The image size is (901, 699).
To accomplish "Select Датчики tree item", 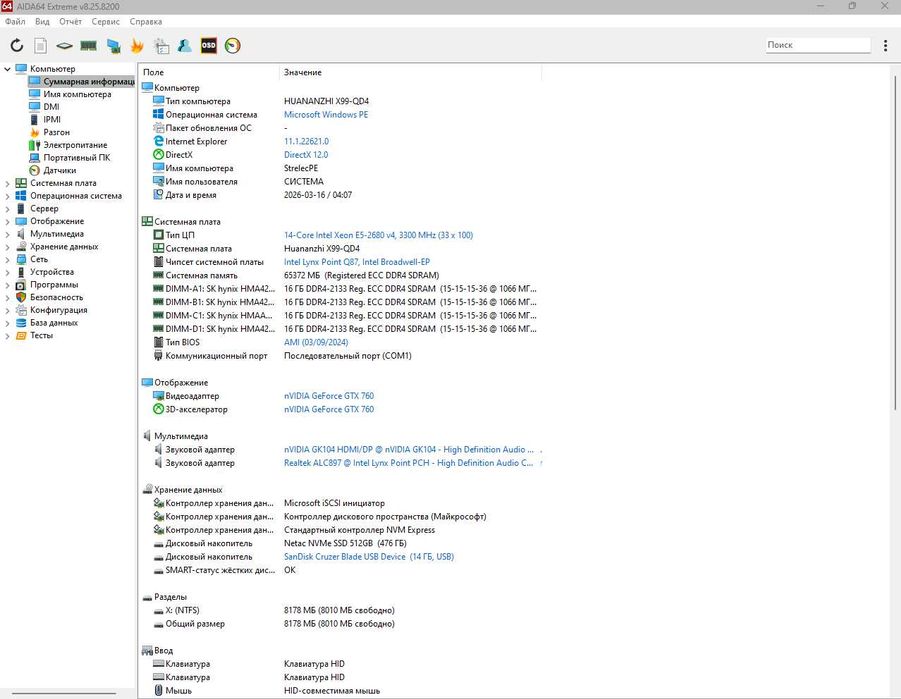I will [x=53, y=170].
